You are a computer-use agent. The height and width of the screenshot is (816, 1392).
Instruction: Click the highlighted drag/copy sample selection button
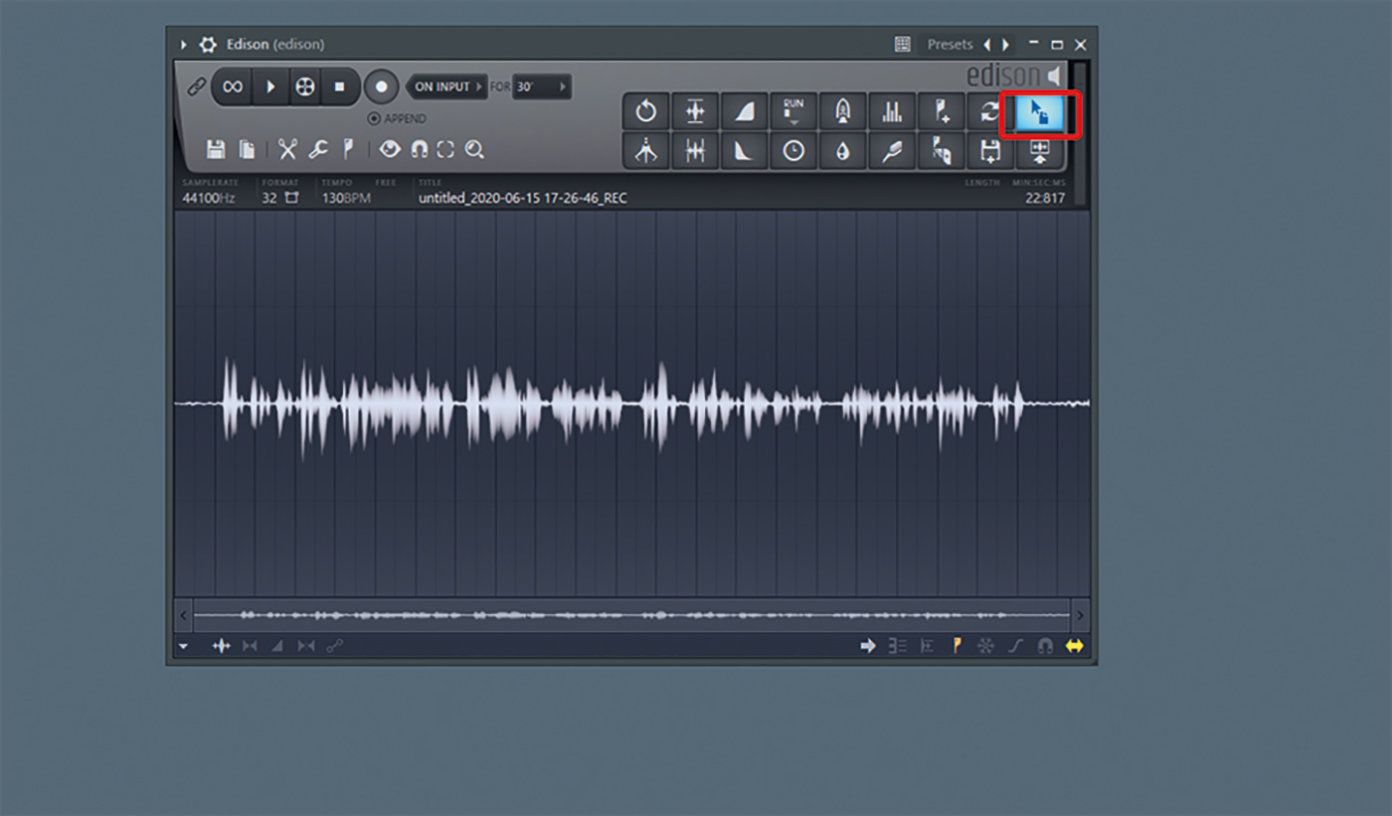pos(1040,114)
